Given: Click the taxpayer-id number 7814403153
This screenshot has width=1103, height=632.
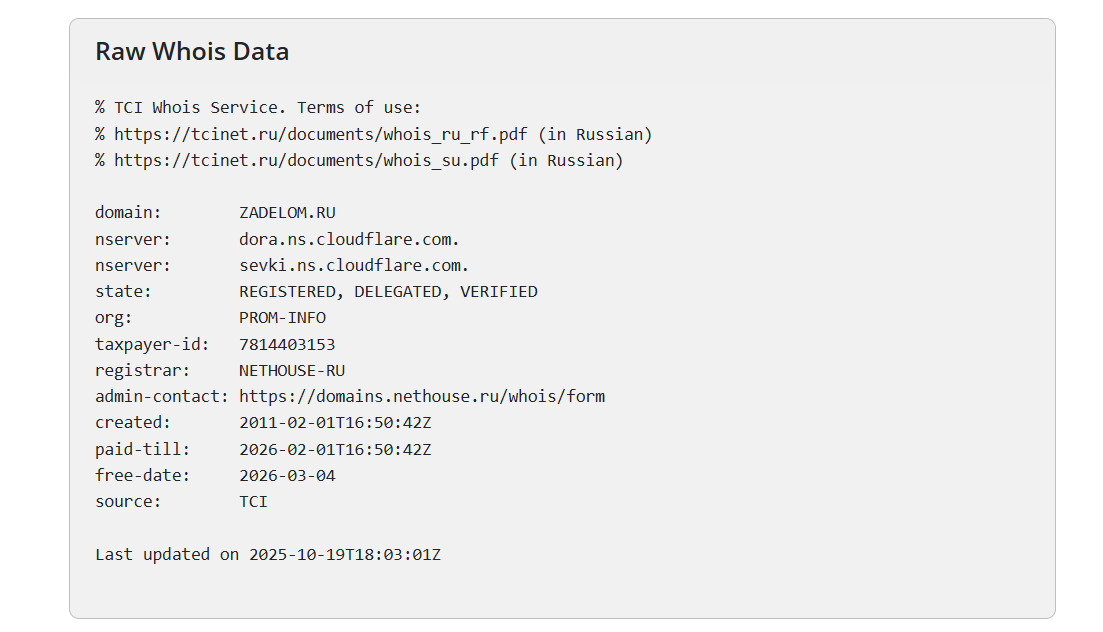Looking at the screenshot, I should (287, 344).
